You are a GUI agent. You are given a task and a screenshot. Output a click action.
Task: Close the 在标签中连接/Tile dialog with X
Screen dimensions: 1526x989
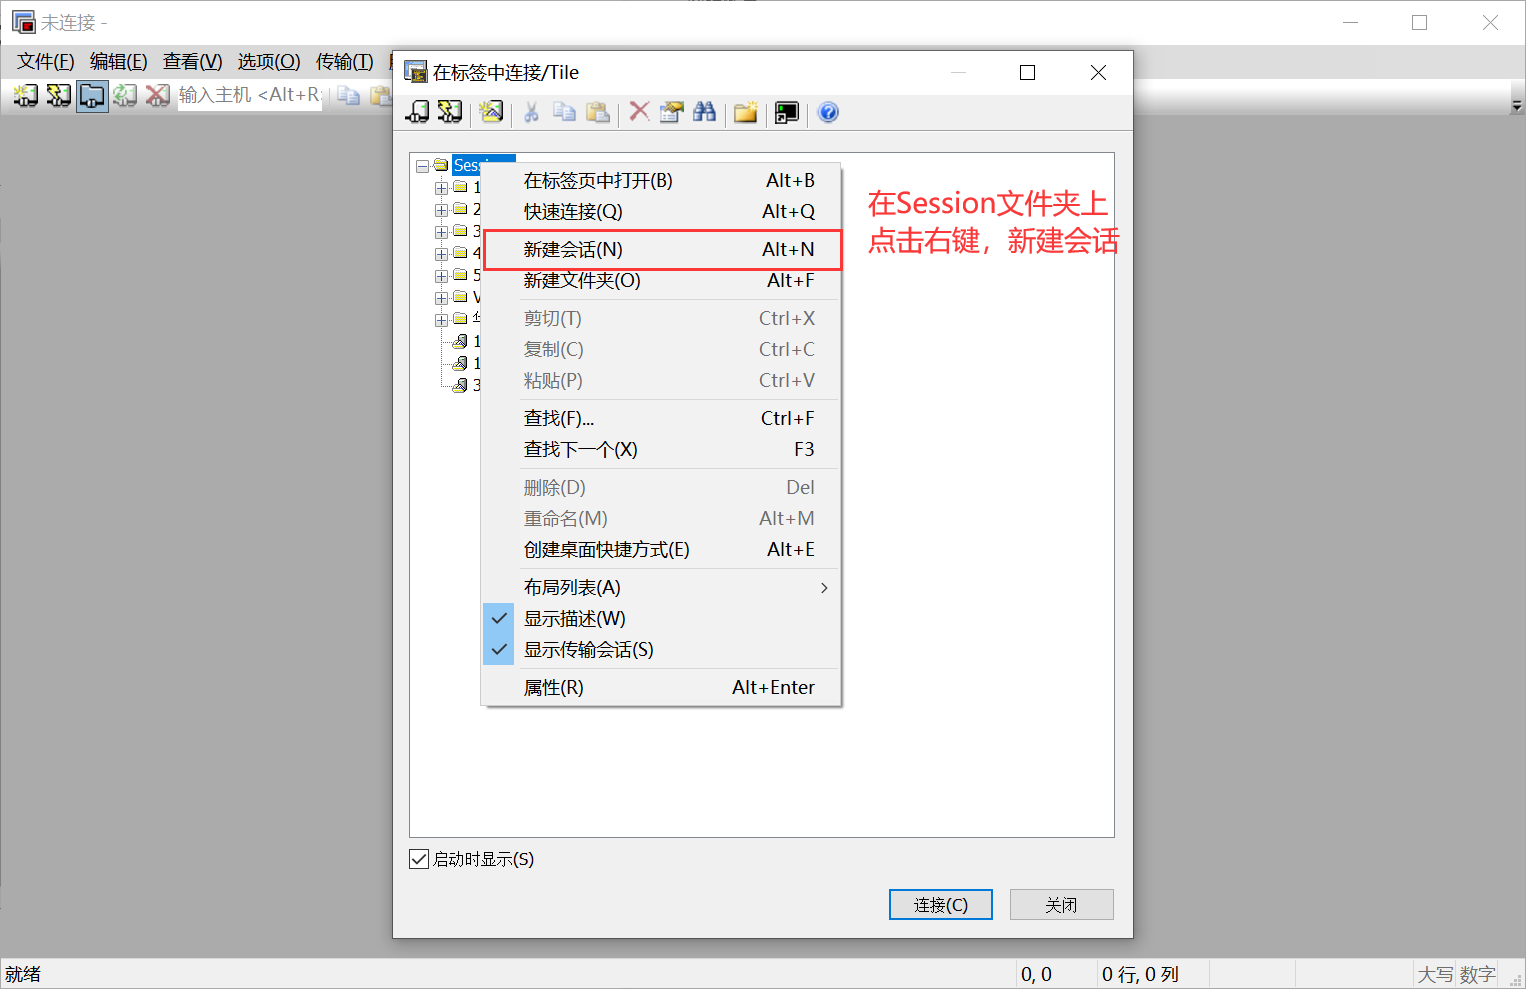1098,73
